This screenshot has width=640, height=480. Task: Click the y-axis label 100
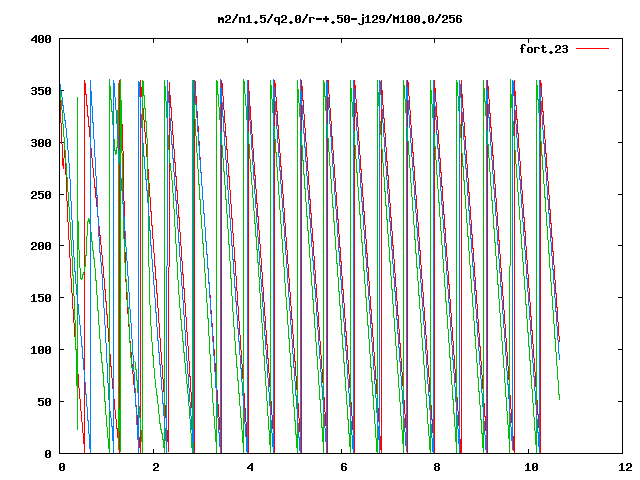(41, 350)
